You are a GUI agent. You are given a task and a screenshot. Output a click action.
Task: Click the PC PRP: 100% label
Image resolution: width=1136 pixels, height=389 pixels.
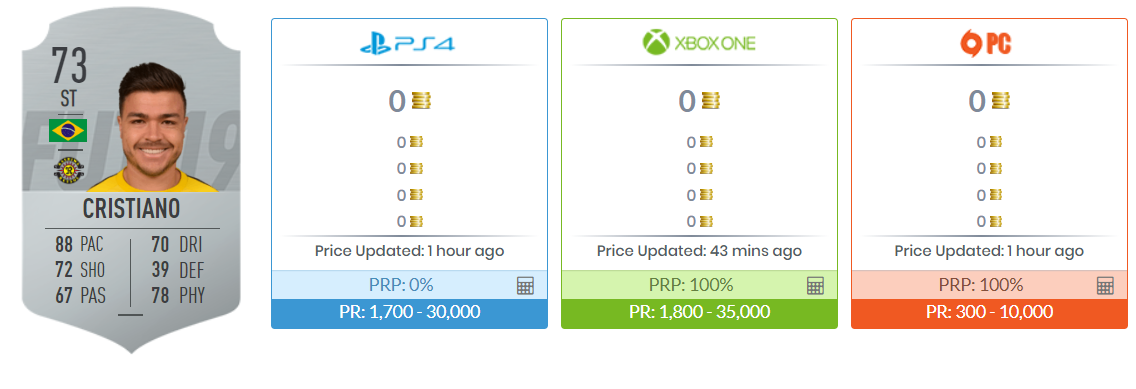981,285
